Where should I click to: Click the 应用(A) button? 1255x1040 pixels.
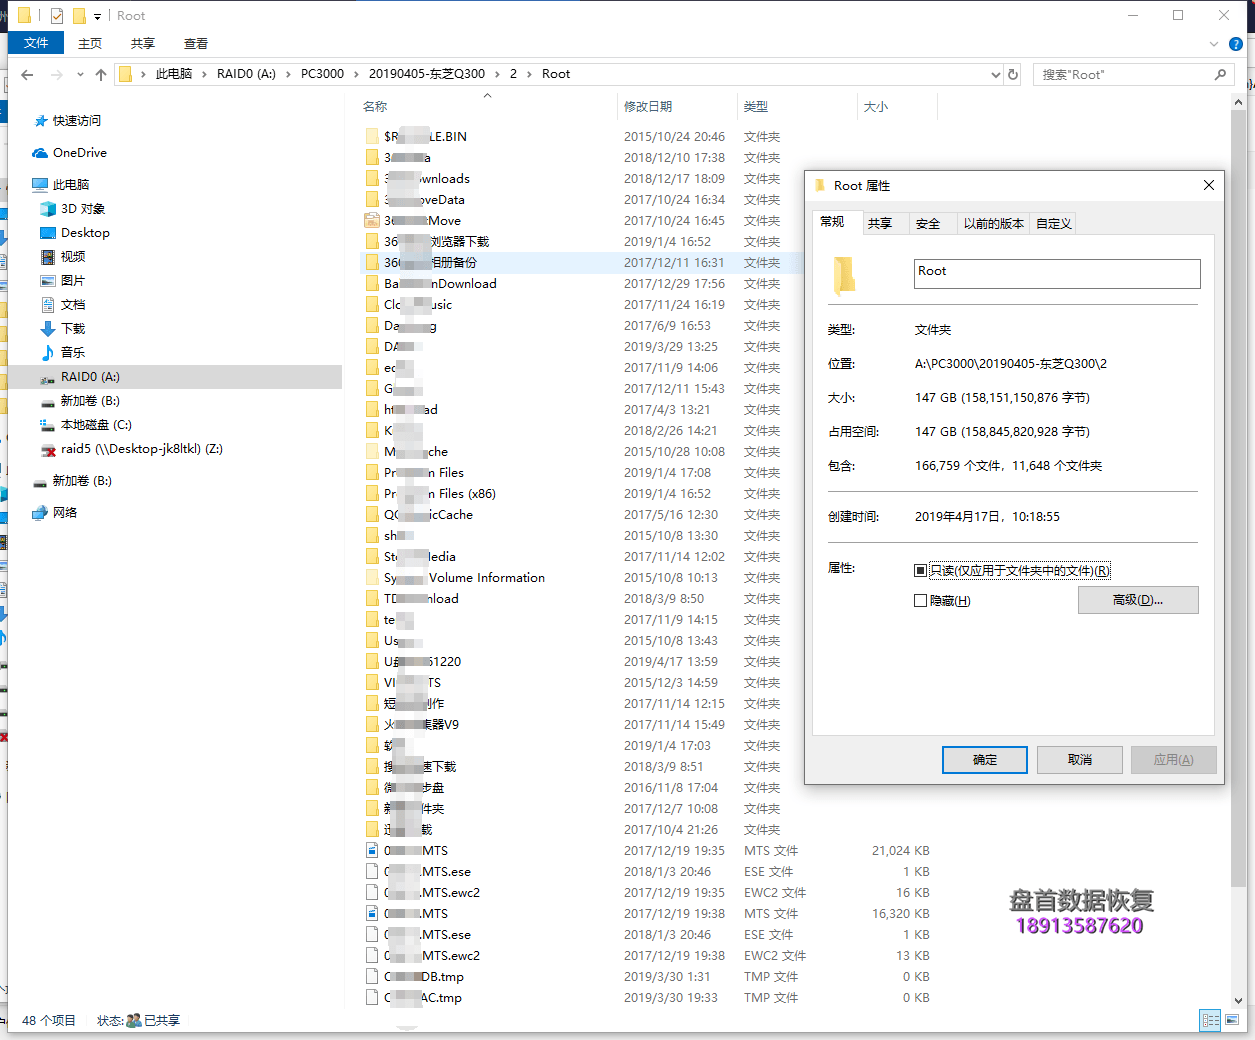pyautogui.click(x=1174, y=760)
